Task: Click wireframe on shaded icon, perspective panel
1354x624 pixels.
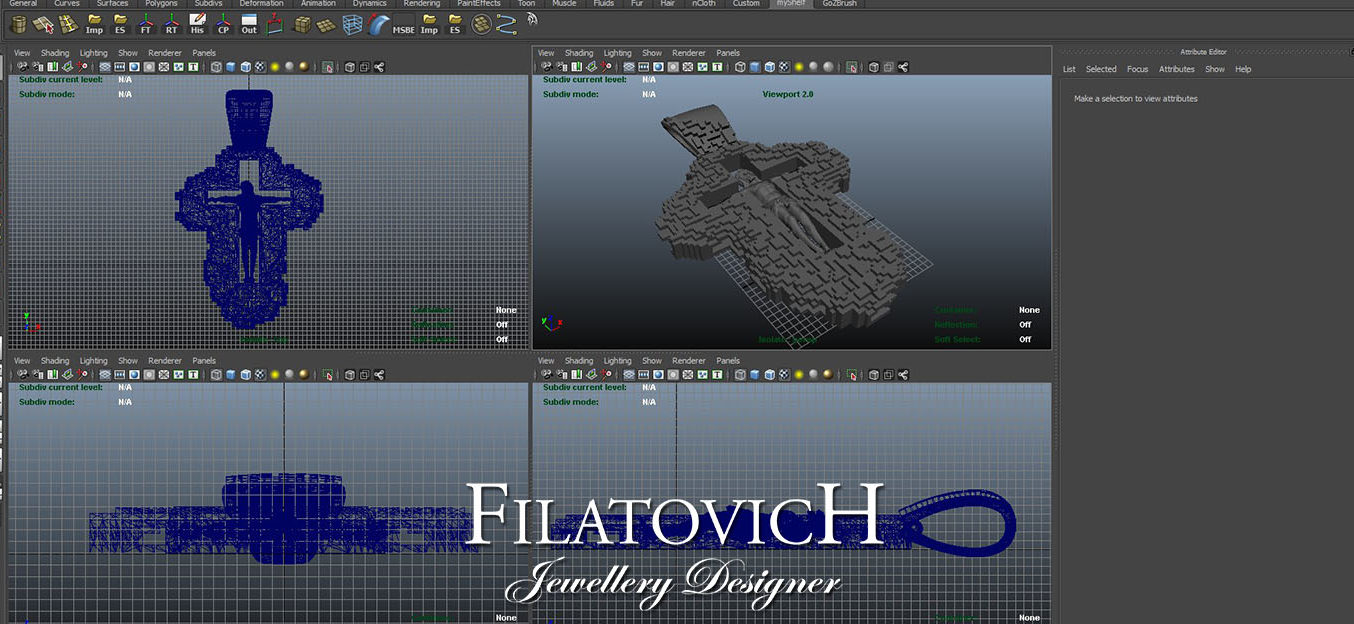Action: click(x=769, y=67)
